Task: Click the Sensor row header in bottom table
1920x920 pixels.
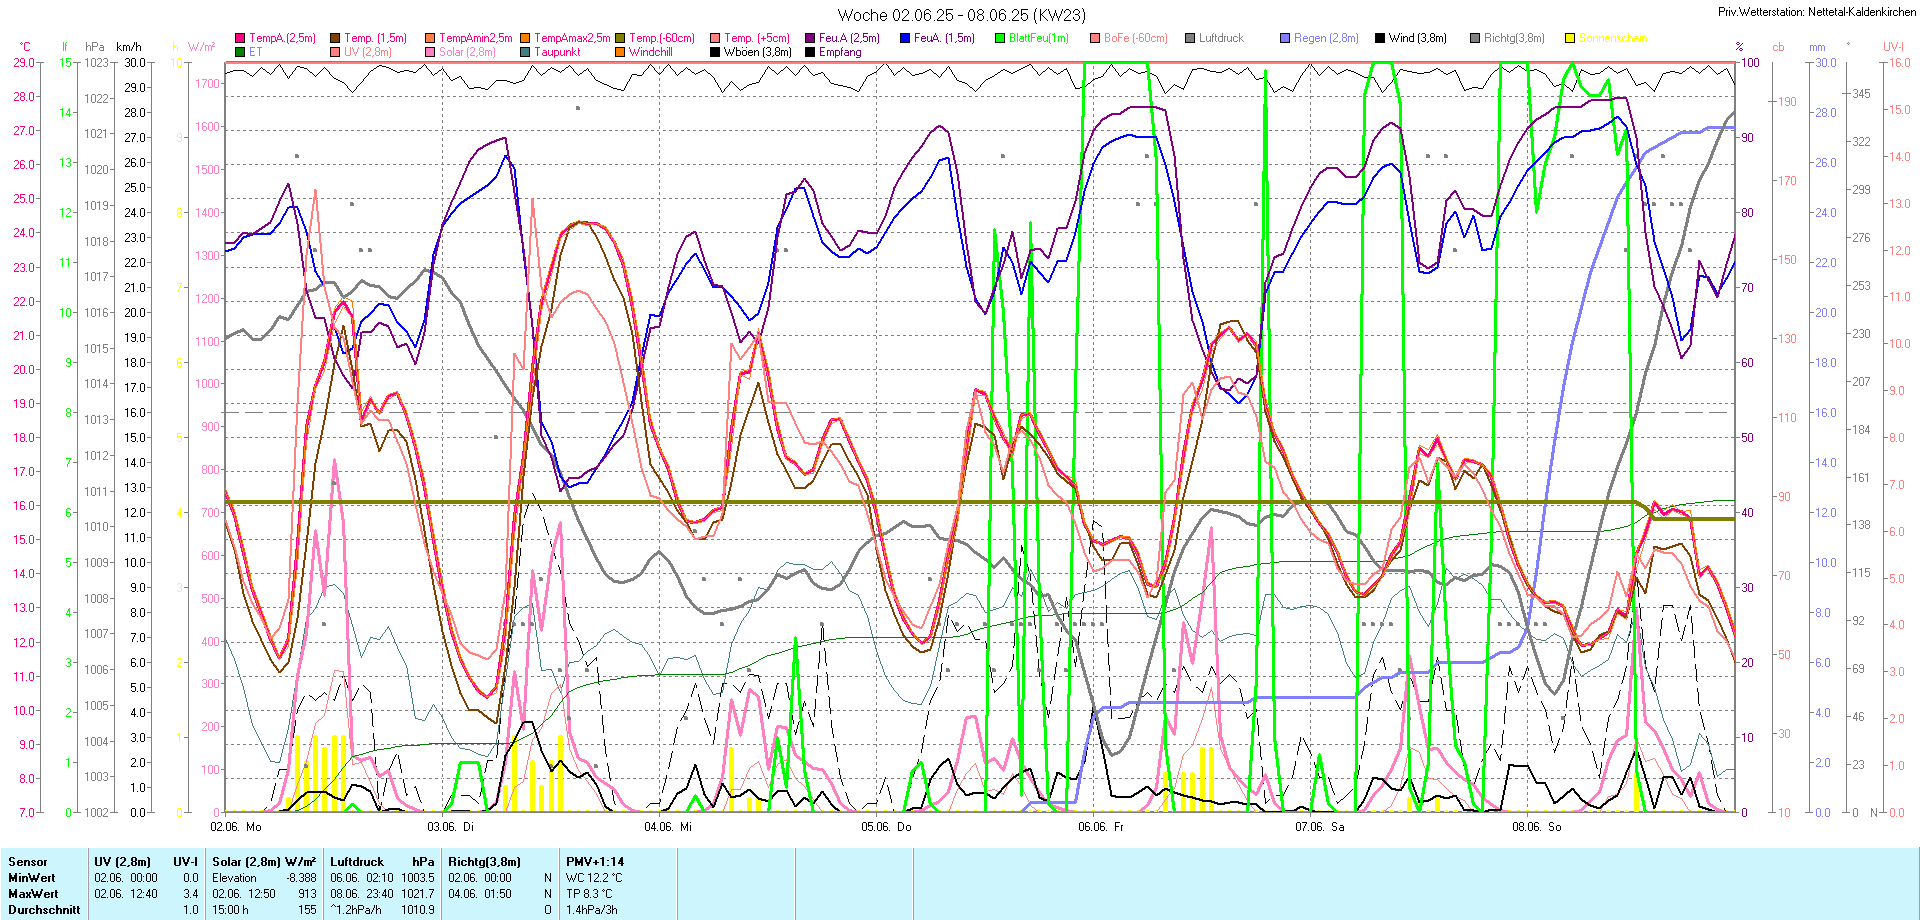Action: tap(28, 862)
